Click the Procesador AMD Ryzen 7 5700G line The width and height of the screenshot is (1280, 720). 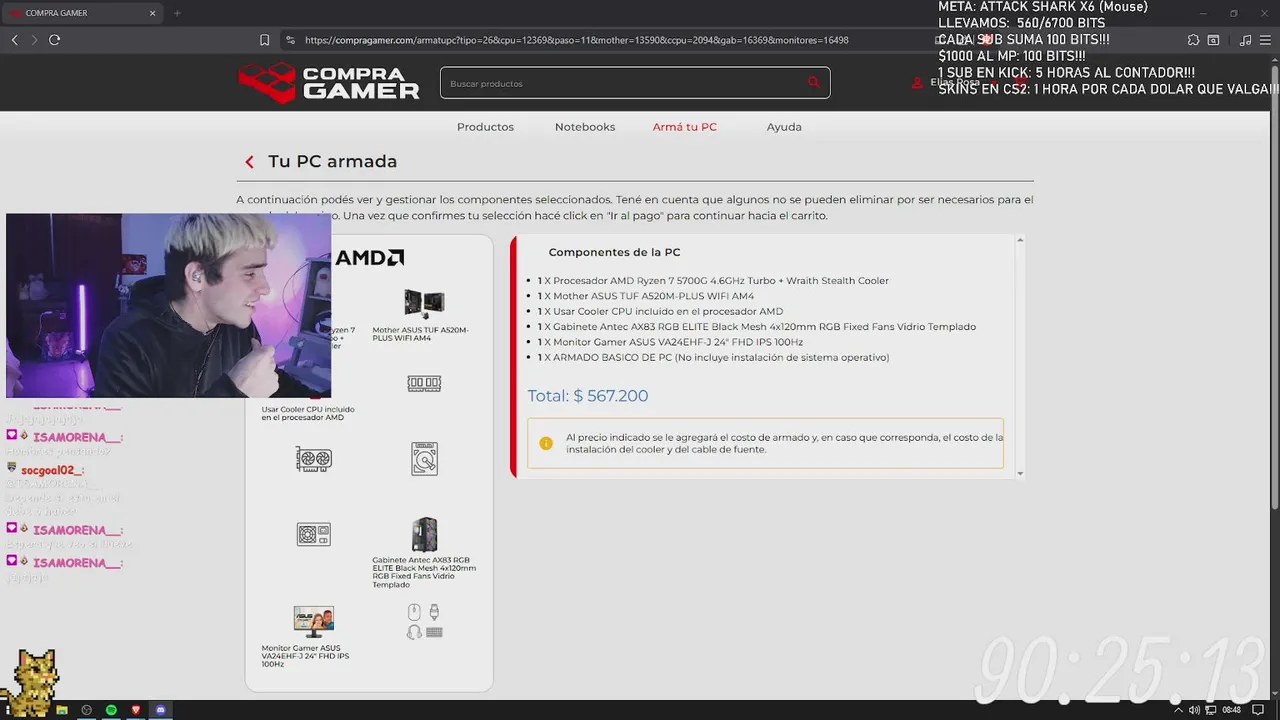coord(713,281)
